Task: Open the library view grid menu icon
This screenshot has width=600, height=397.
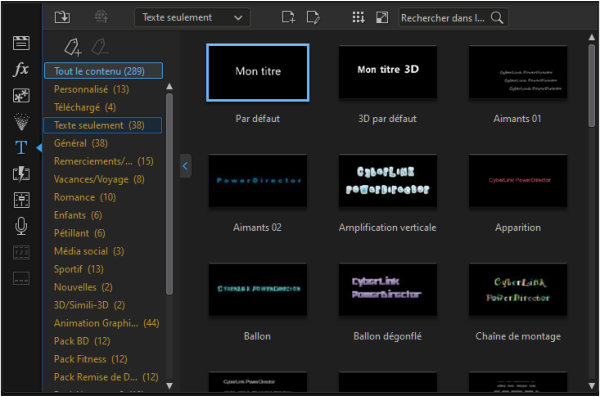Action: tap(358, 17)
